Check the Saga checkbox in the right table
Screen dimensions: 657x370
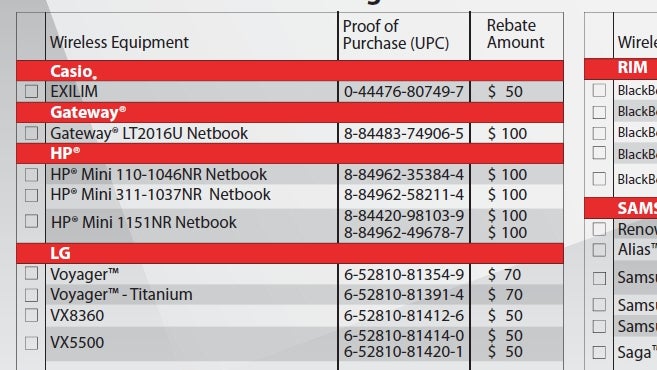[599, 352]
